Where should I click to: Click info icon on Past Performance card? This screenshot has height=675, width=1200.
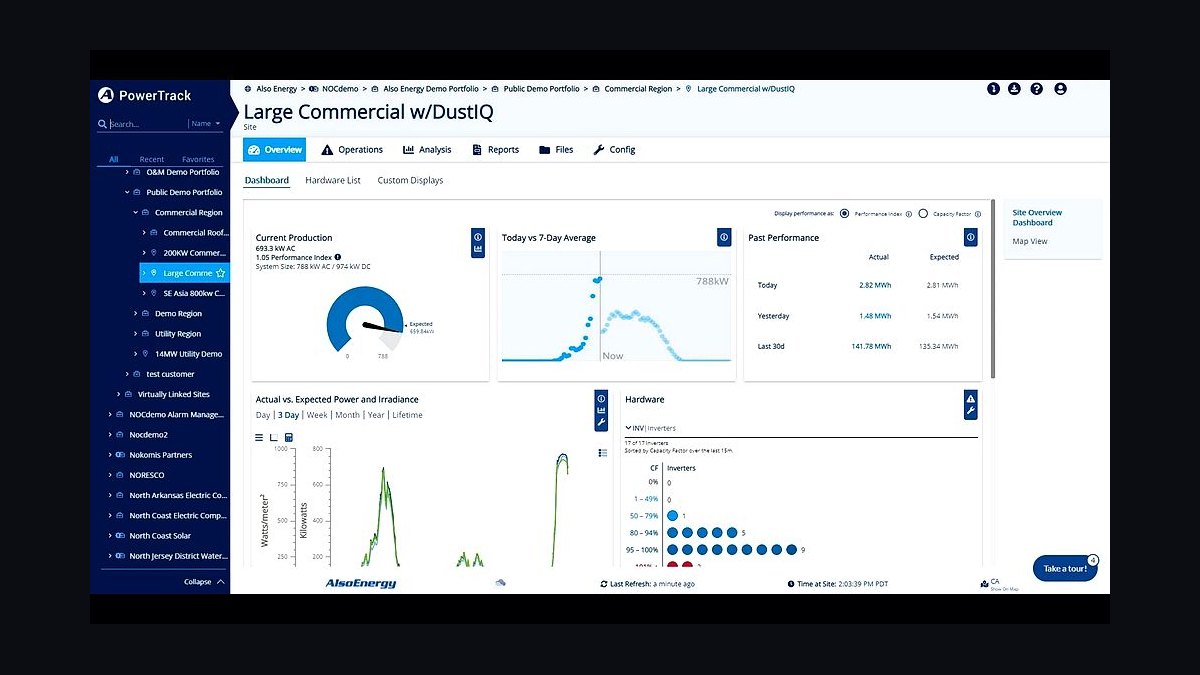970,237
